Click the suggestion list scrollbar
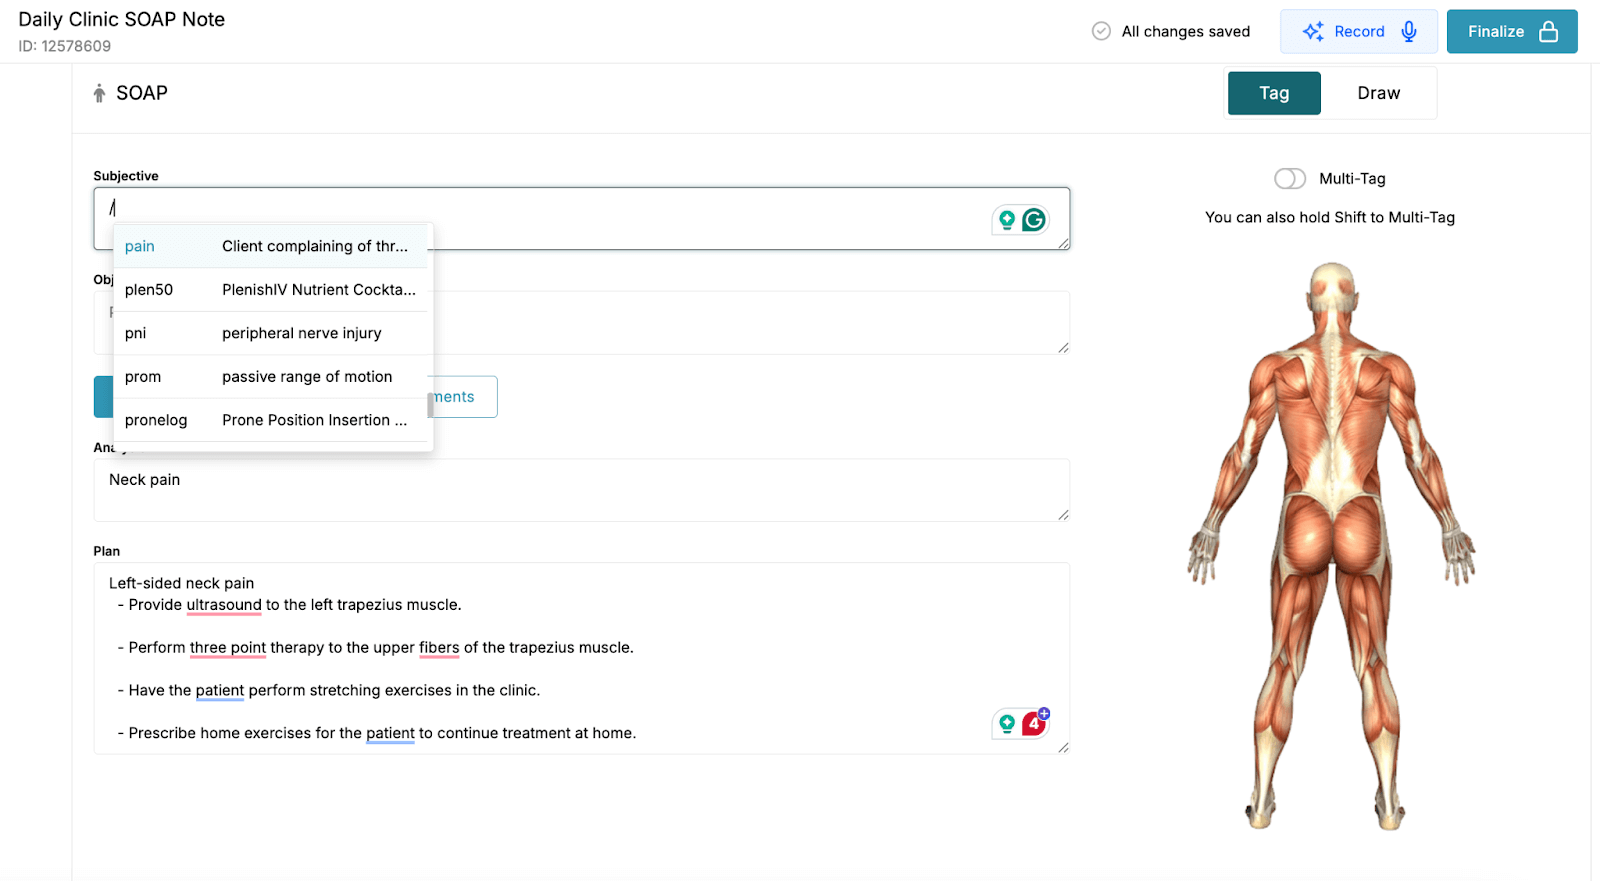This screenshot has width=1600, height=881. [430, 405]
